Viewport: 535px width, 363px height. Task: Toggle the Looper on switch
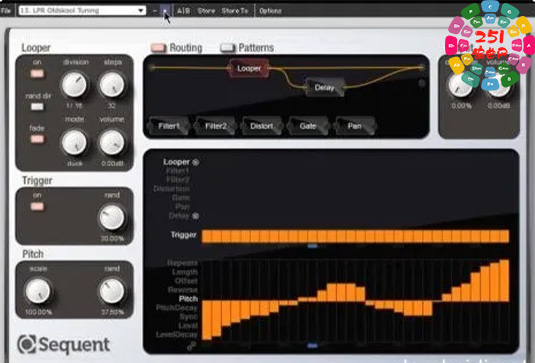(x=37, y=73)
